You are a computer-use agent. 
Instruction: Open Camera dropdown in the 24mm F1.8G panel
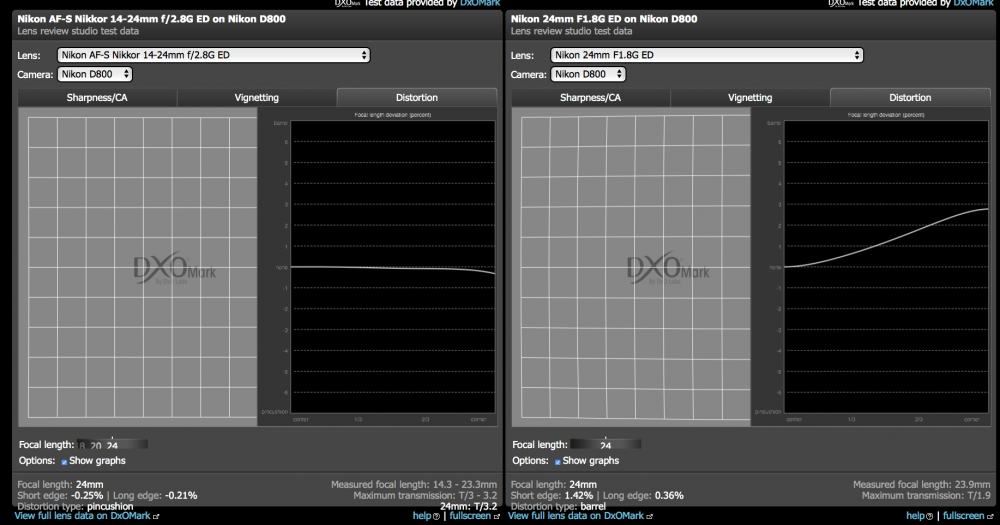click(588, 74)
